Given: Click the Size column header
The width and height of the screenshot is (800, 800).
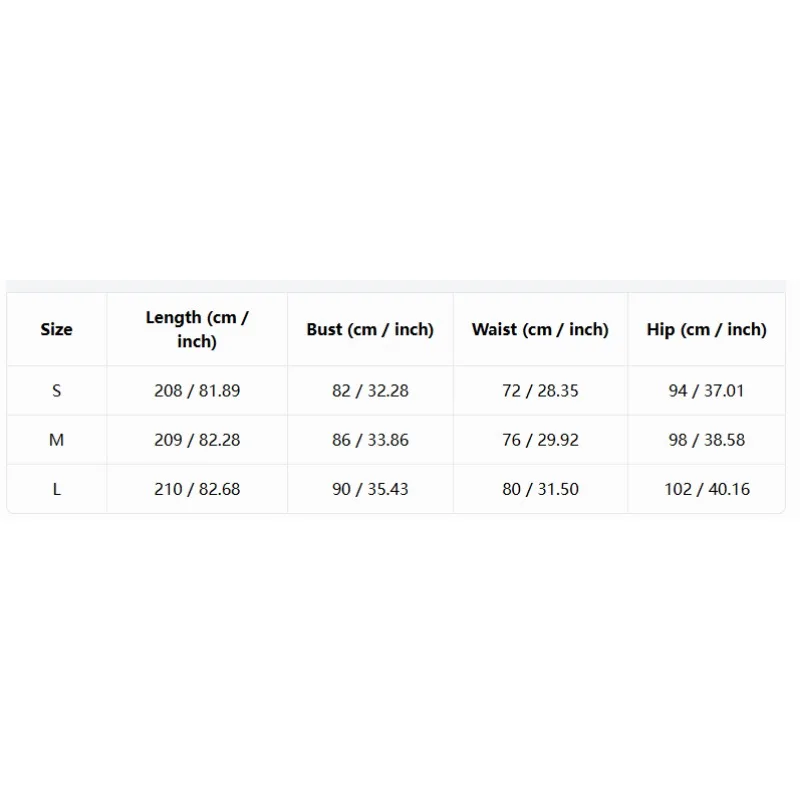Looking at the screenshot, I should (x=57, y=329).
